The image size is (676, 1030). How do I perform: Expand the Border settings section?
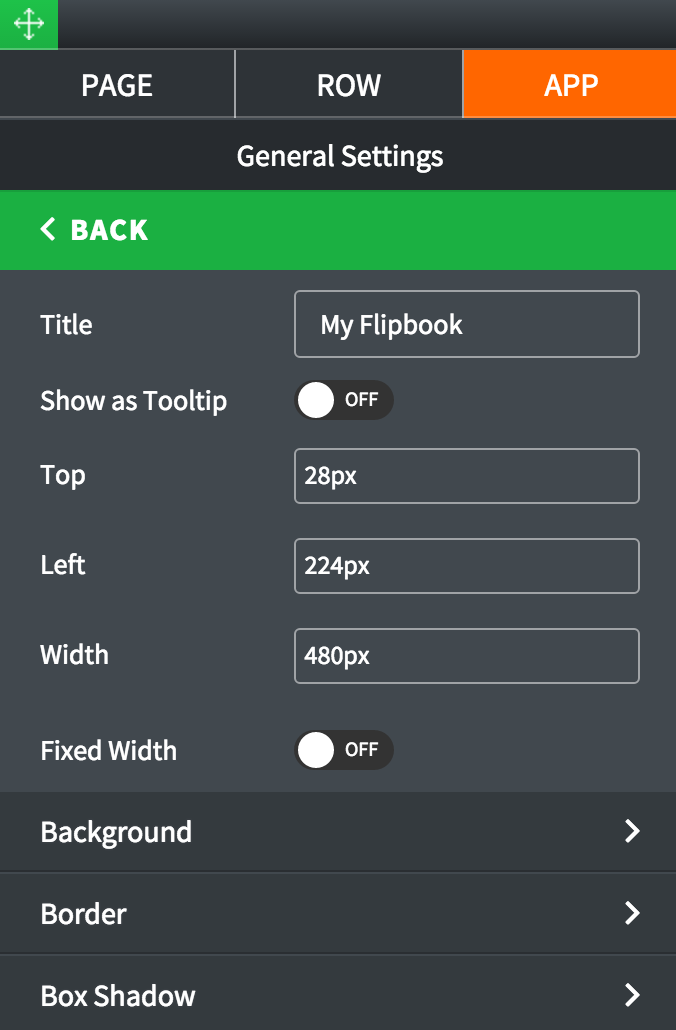(338, 914)
